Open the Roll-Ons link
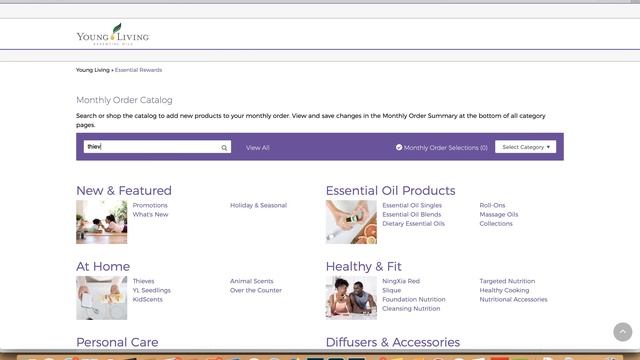The image size is (640, 360). (492, 205)
